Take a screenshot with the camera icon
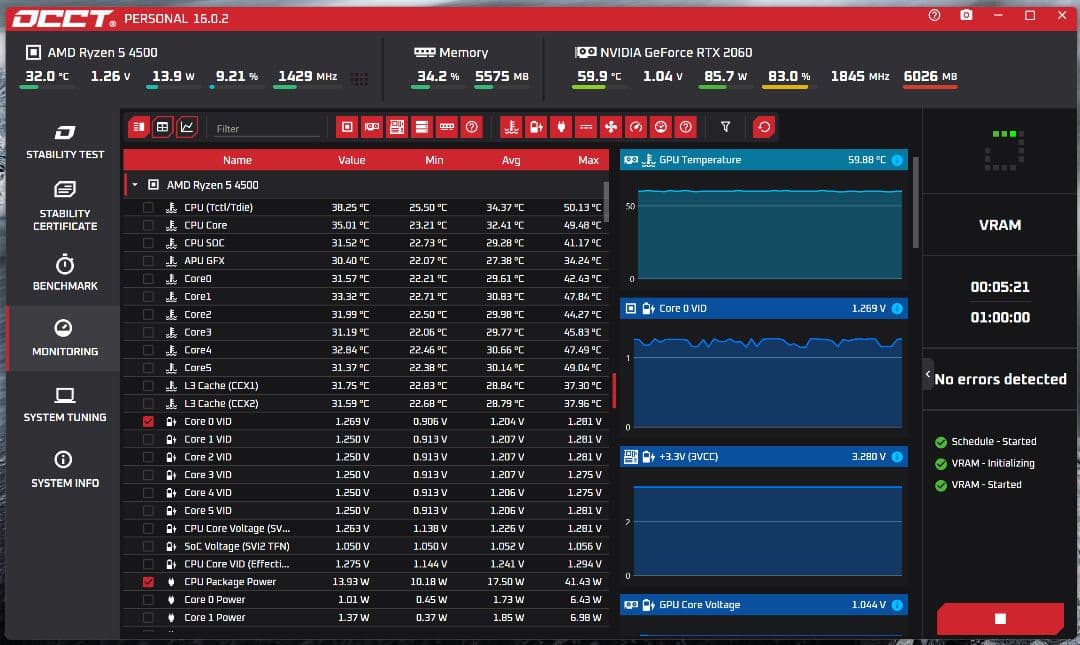1080x645 pixels. pyautogui.click(x=966, y=15)
